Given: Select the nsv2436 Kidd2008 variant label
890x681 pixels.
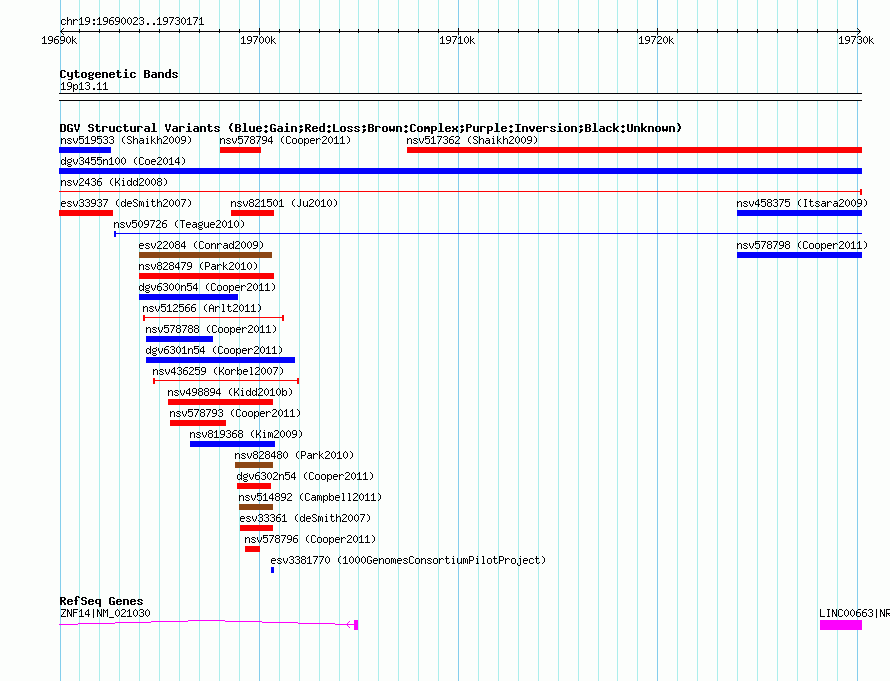Looking at the screenshot, I should point(113,182).
